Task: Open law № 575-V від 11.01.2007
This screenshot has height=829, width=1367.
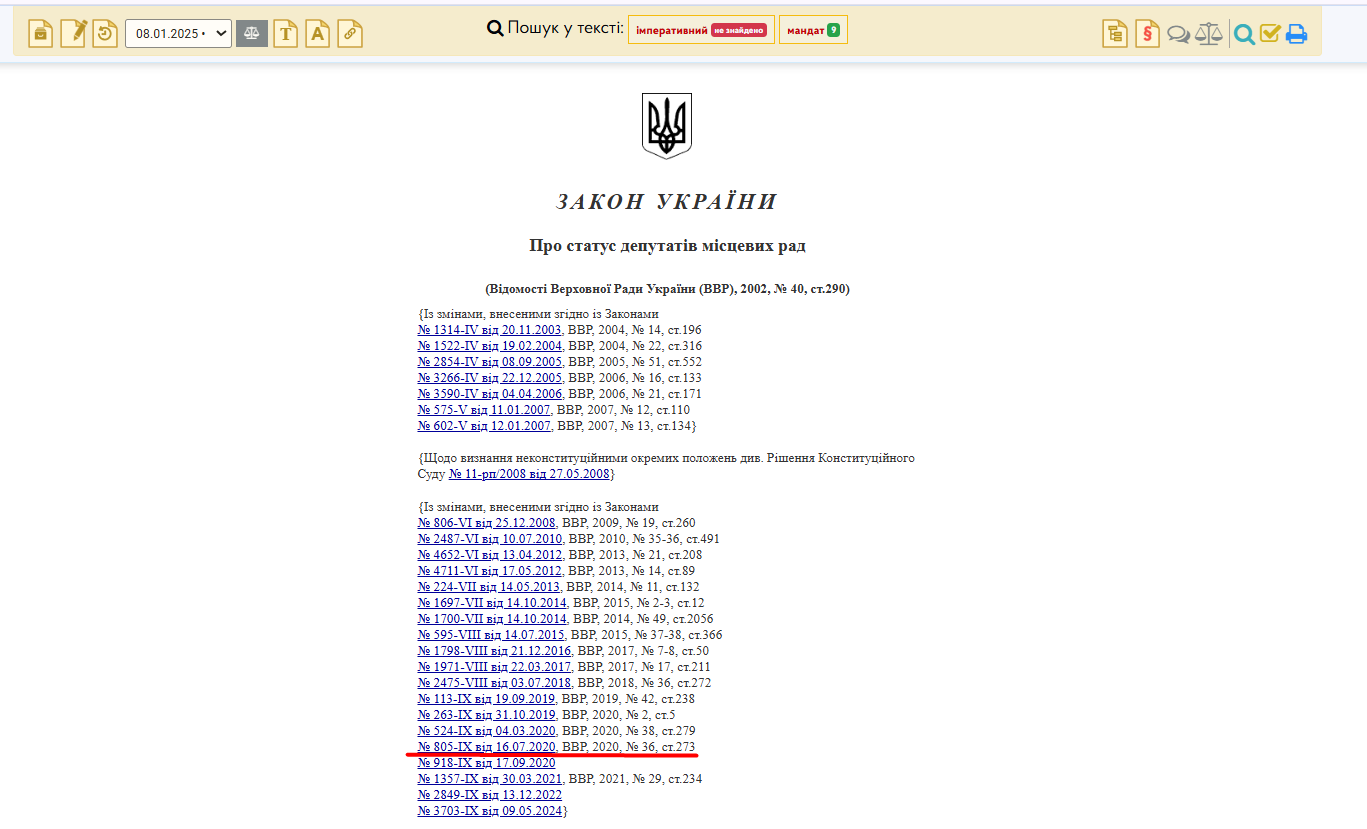Action: (484, 410)
